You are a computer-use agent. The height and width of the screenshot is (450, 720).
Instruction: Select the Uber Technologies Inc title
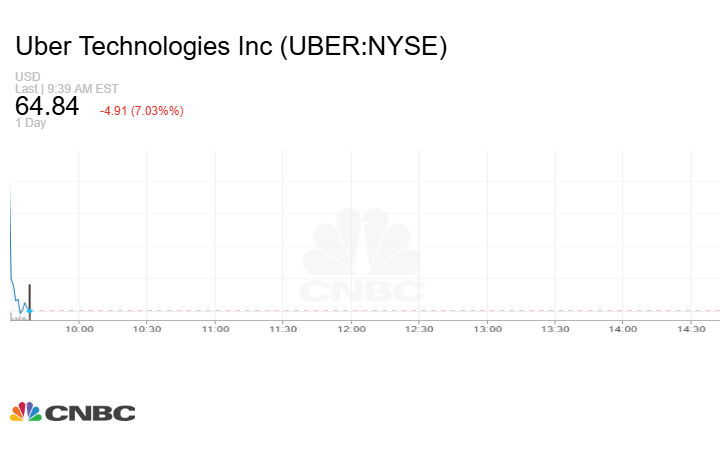(231, 47)
